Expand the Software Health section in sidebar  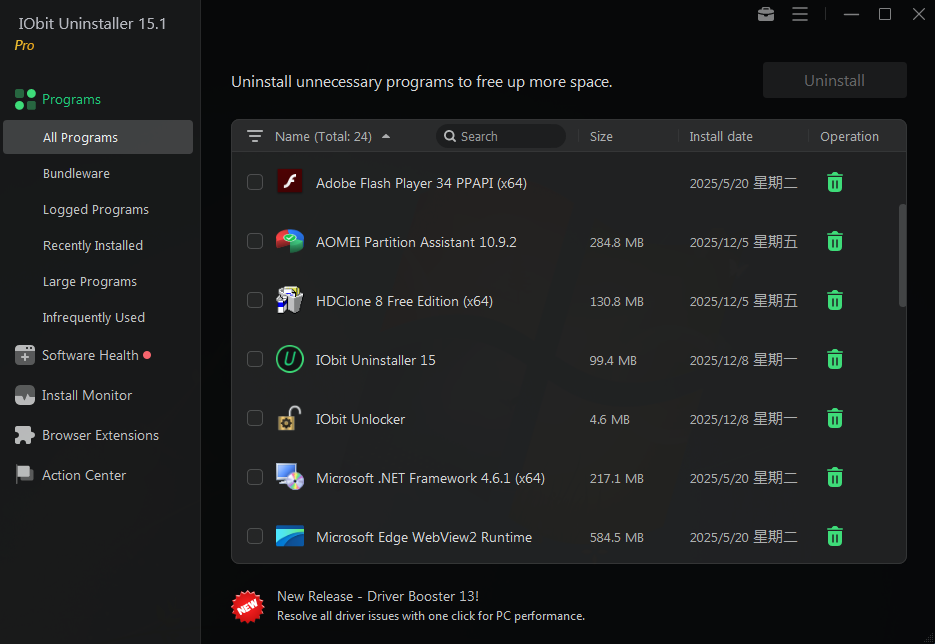(x=90, y=355)
